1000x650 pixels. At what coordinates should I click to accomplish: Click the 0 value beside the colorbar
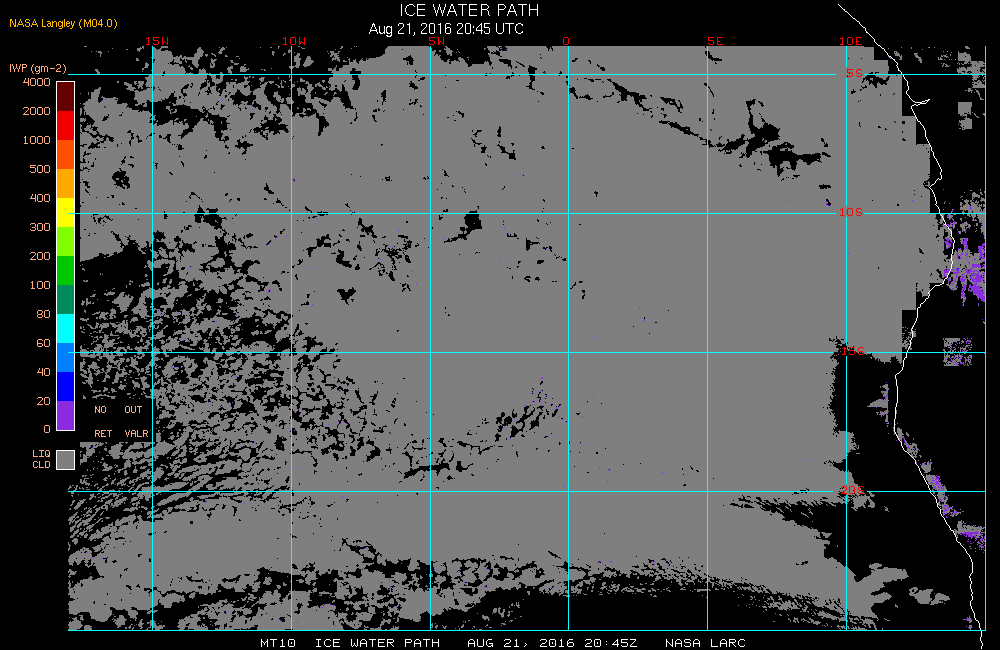(x=47, y=429)
